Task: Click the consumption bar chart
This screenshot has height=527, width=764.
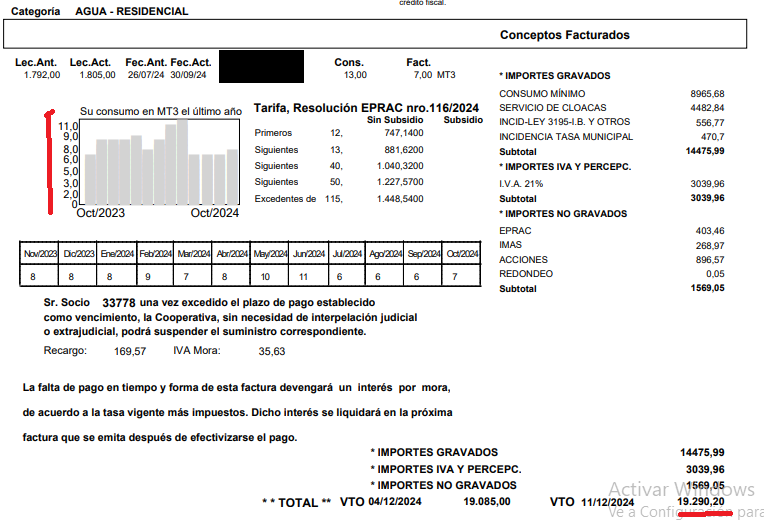Action: [x=159, y=162]
